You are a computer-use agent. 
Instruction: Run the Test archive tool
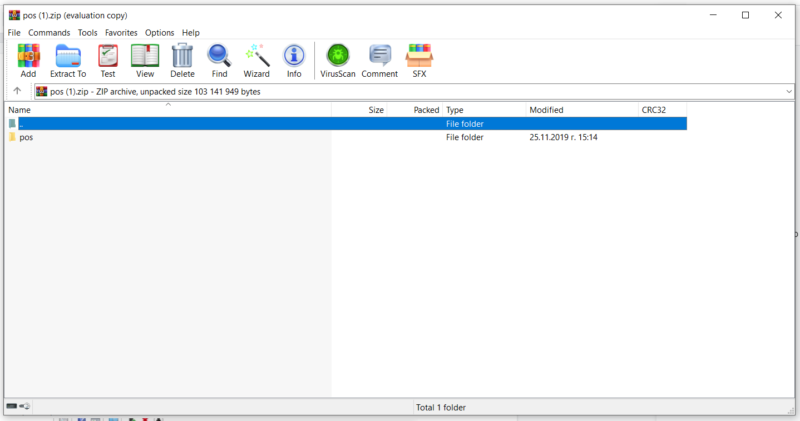point(107,60)
